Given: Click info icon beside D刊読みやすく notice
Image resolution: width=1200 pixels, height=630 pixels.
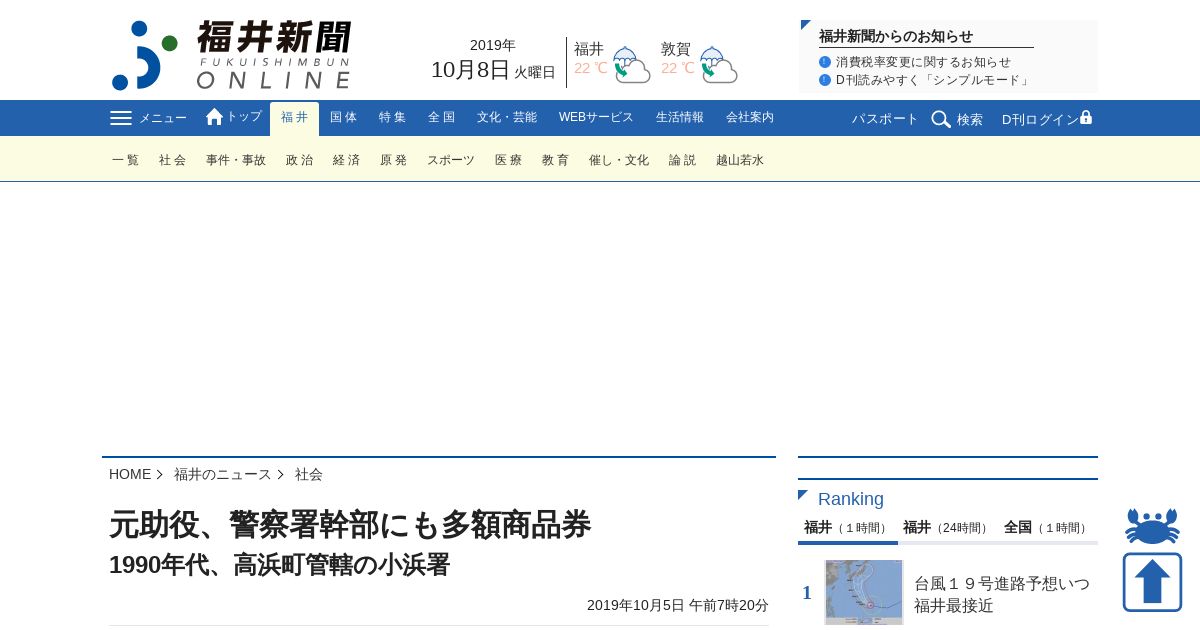Looking at the screenshot, I should [825, 80].
